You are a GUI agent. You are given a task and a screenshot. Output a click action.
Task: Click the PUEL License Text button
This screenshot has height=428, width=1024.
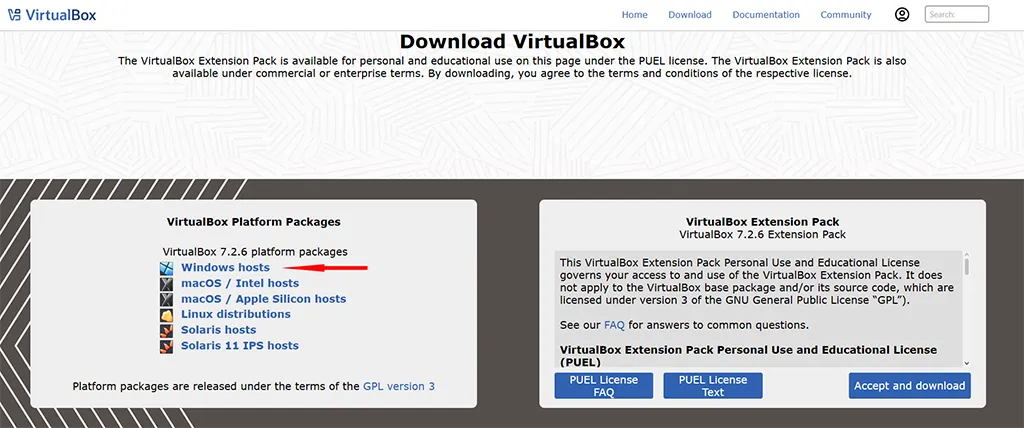click(712, 386)
